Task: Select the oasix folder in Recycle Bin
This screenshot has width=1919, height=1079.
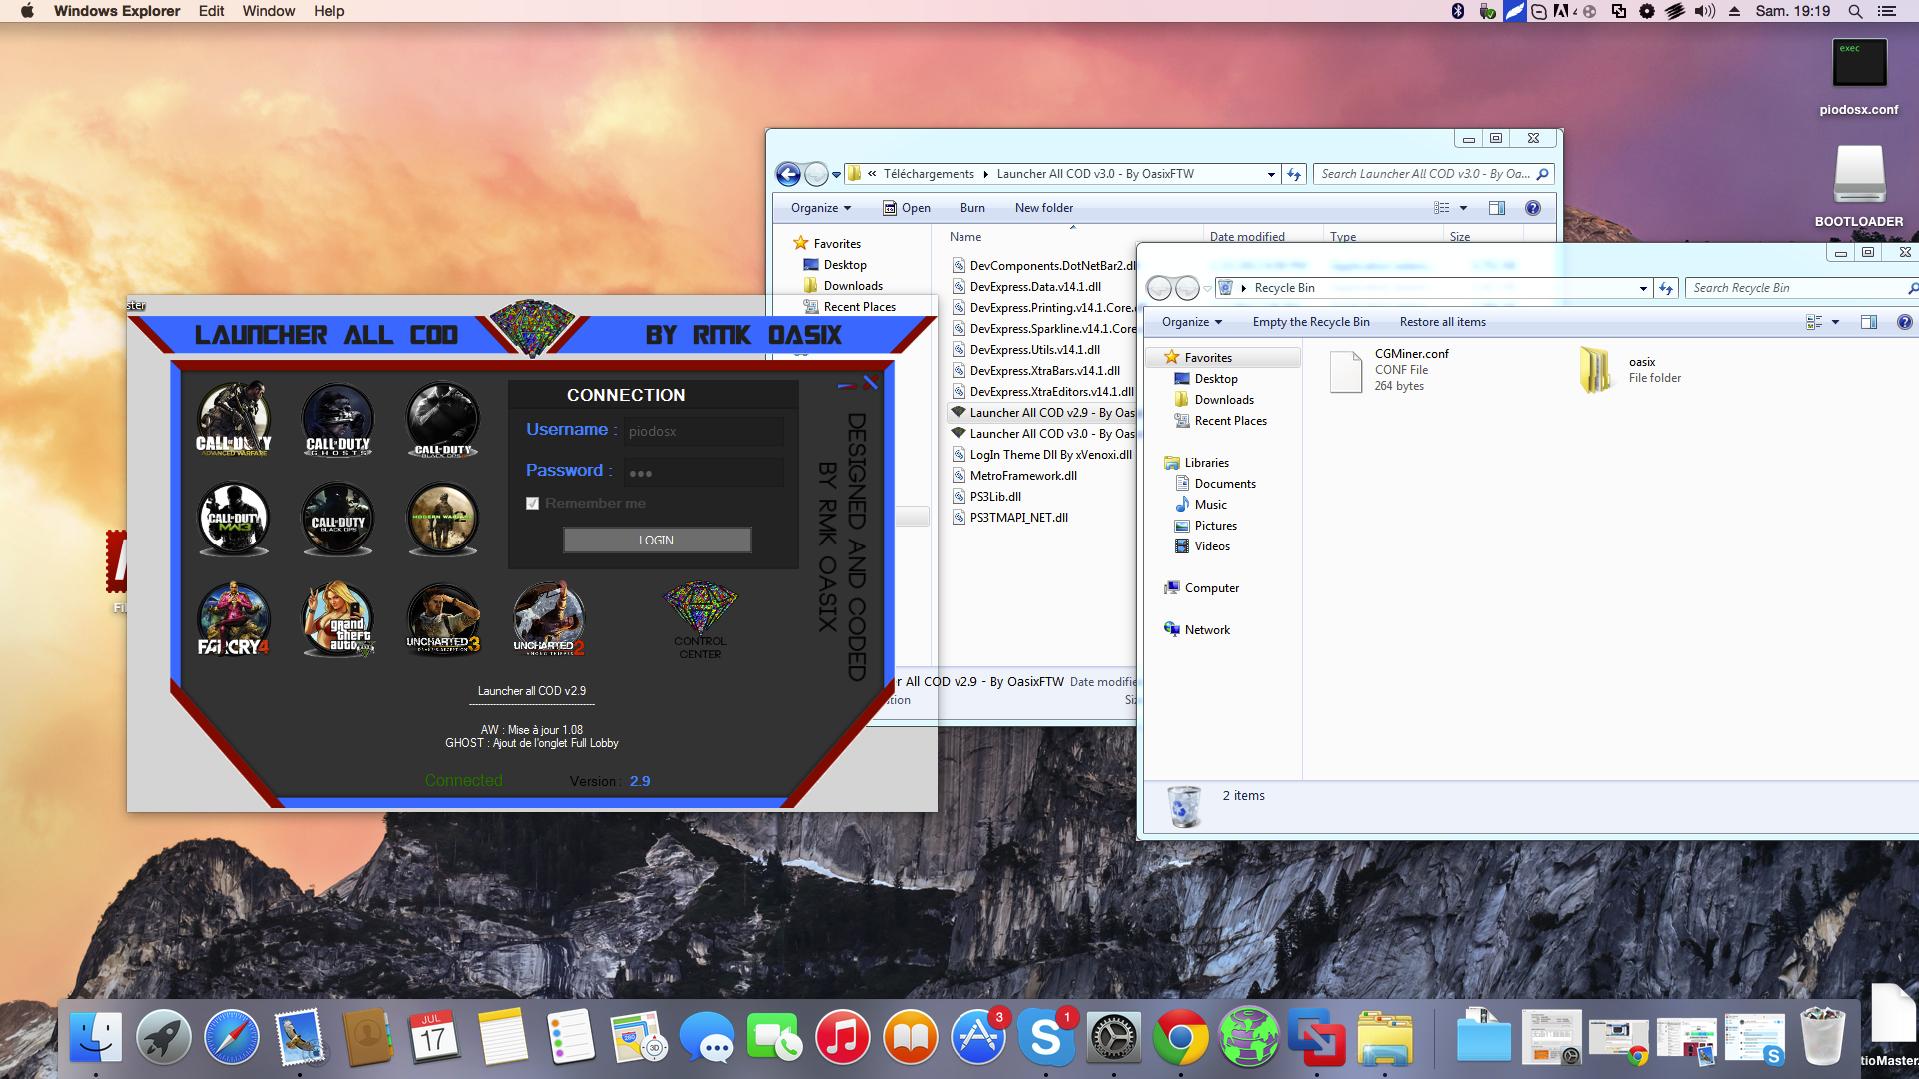Action: pyautogui.click(x=1631, y=370)
